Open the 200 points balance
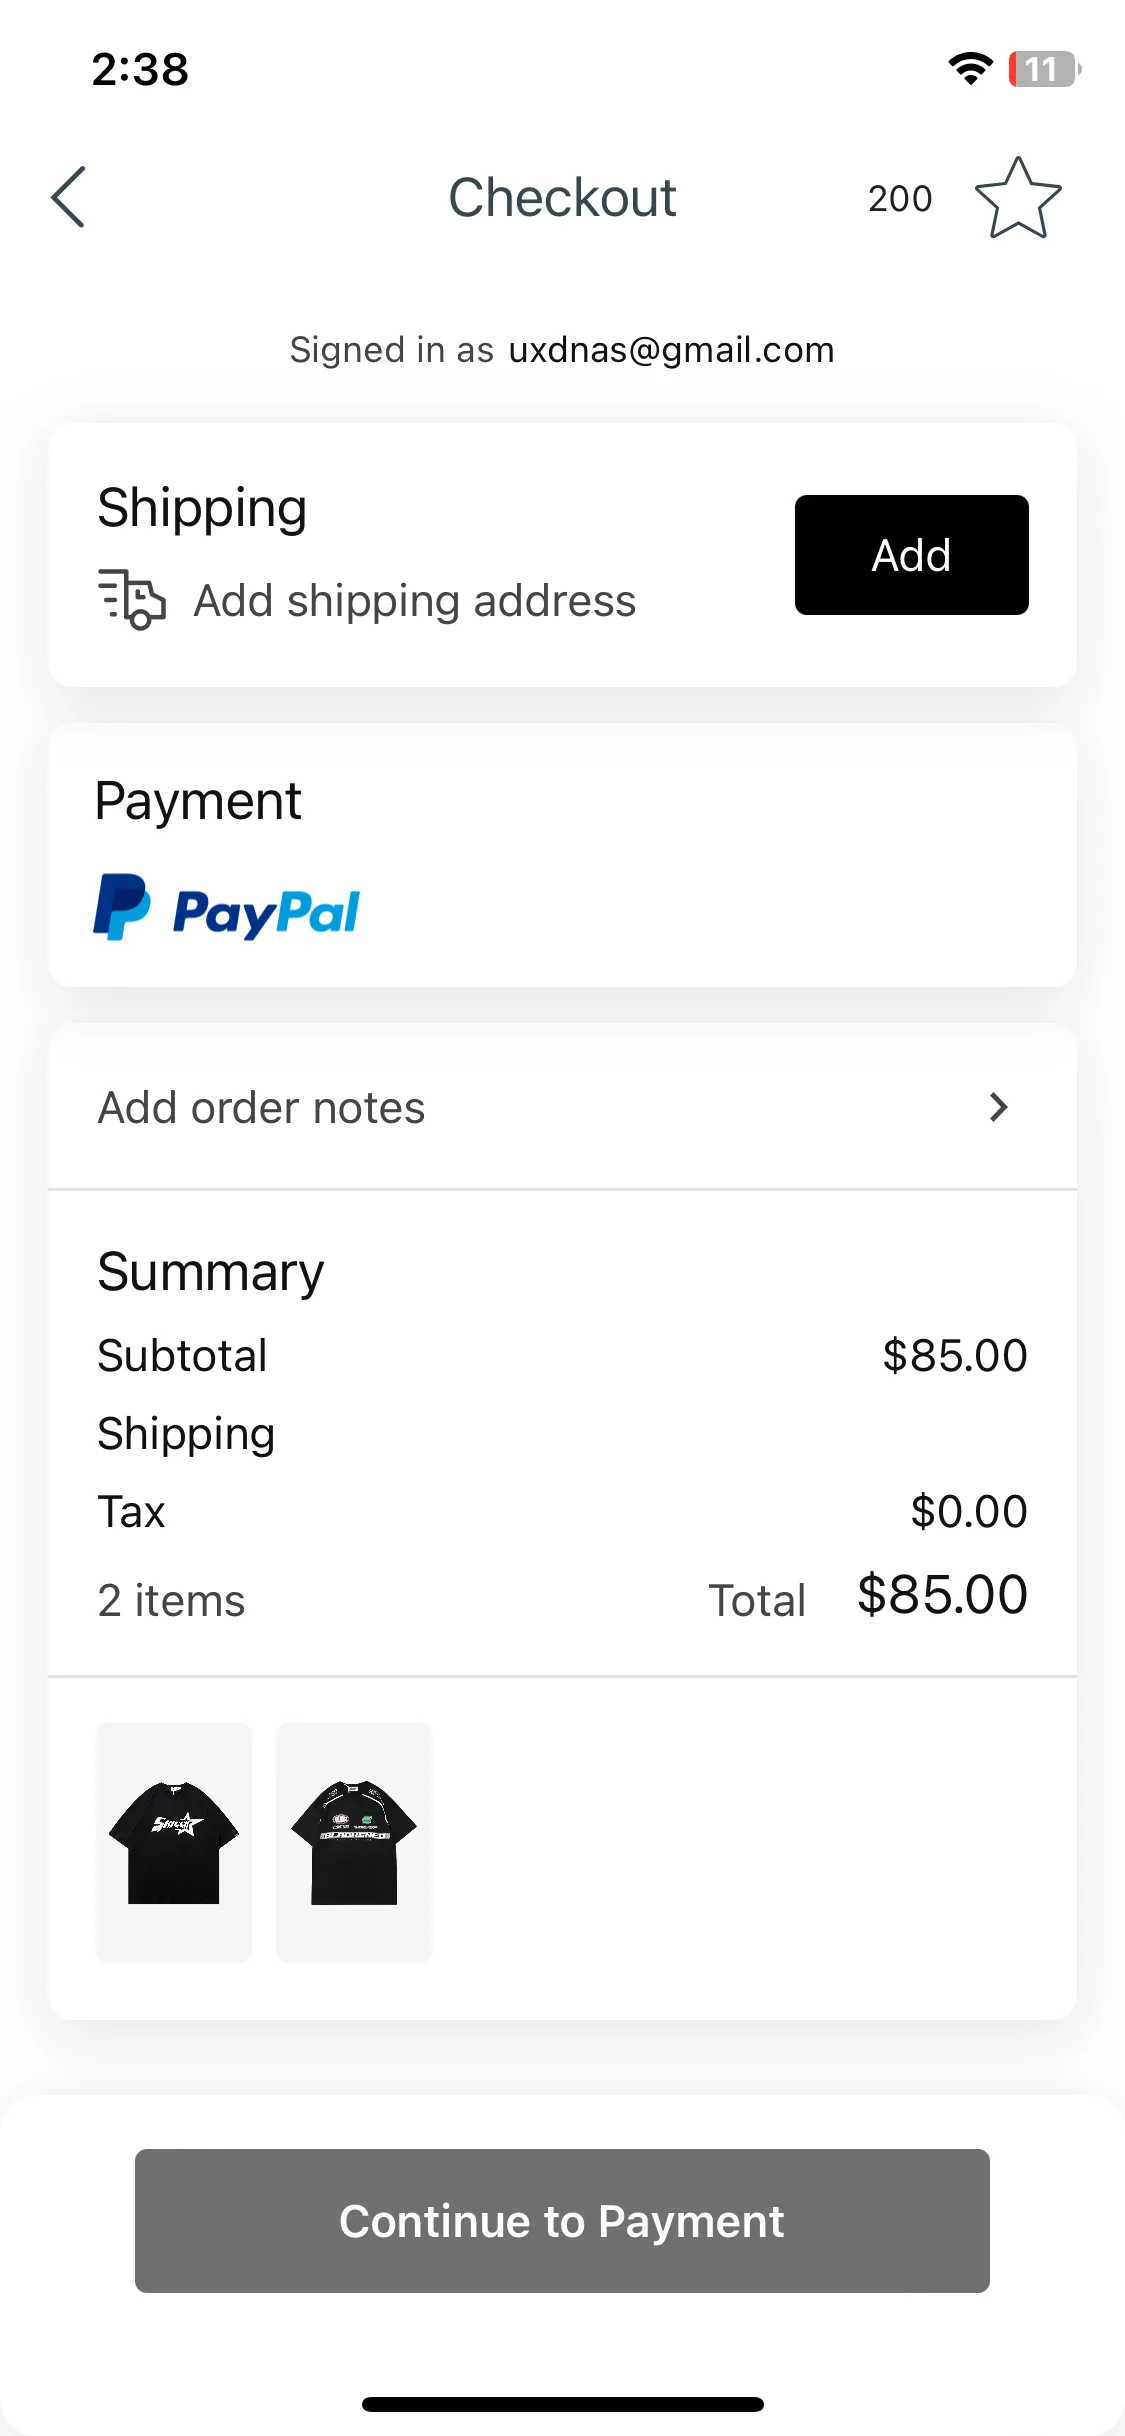 (x=900, y=198)
